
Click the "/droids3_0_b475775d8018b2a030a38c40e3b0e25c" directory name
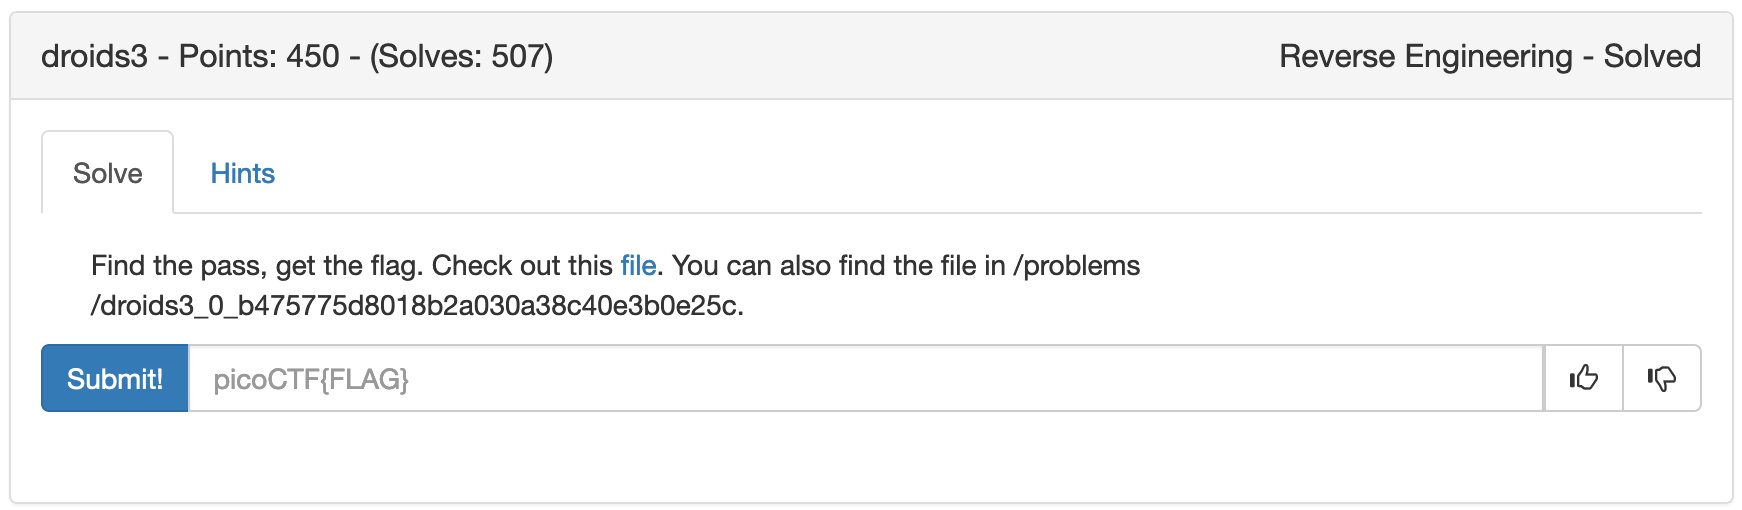coord(415,306)
